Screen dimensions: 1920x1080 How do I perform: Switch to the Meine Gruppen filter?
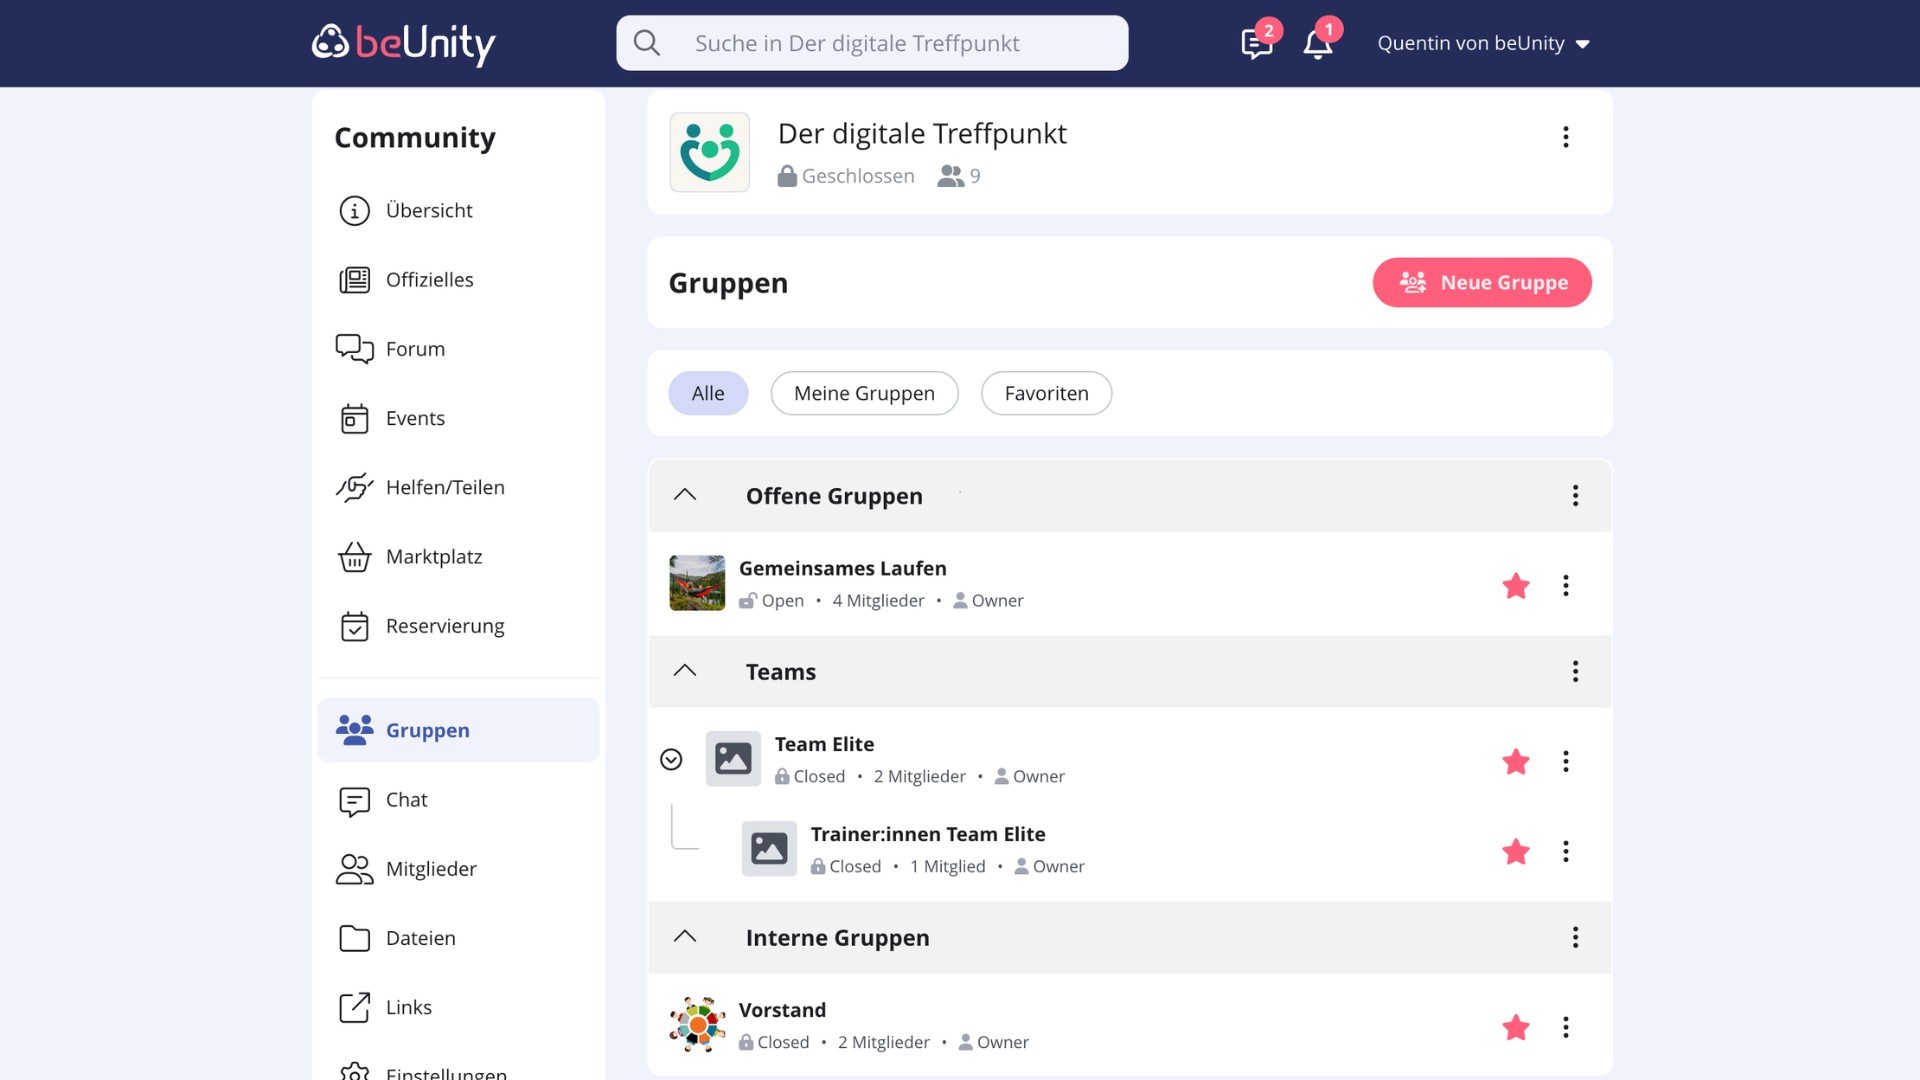[x=864, y=393]
